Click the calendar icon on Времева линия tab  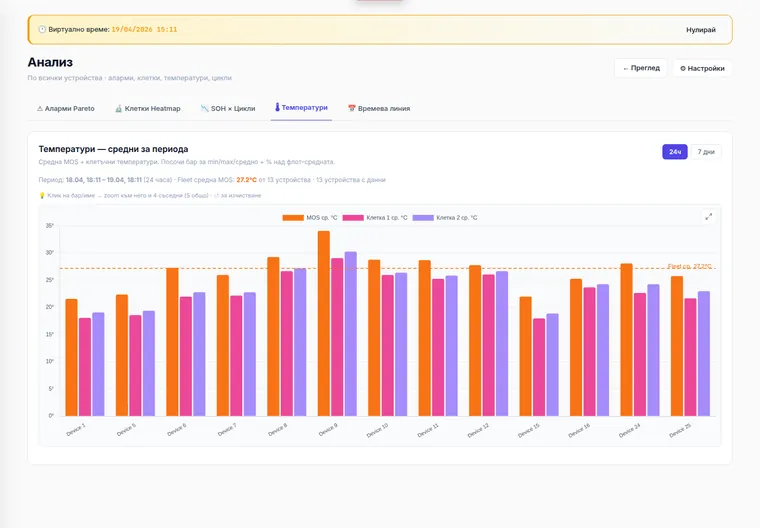pos(352,109)
